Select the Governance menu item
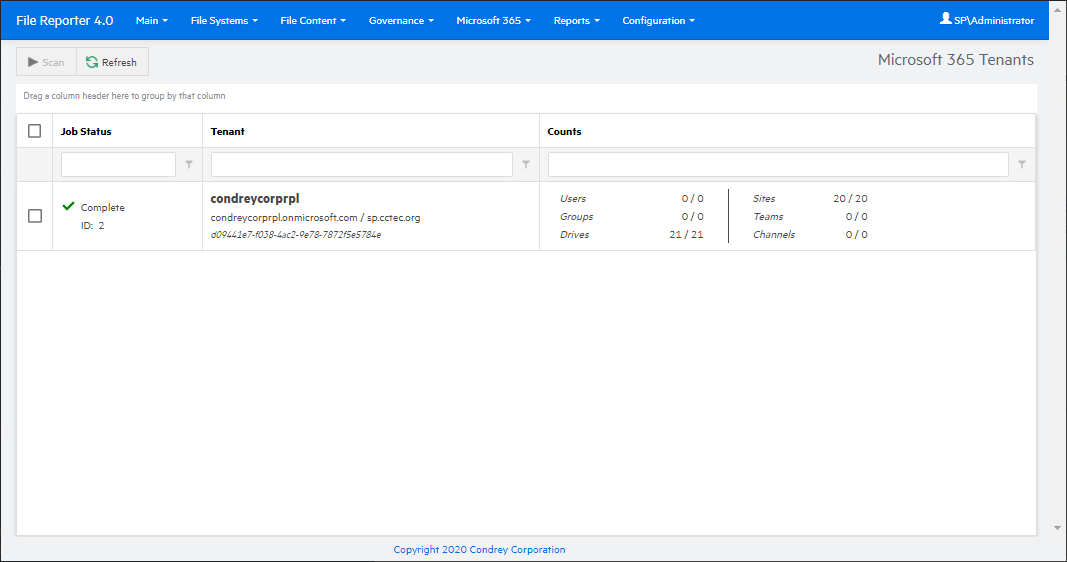1067x562 pixels. click(401, 20)
